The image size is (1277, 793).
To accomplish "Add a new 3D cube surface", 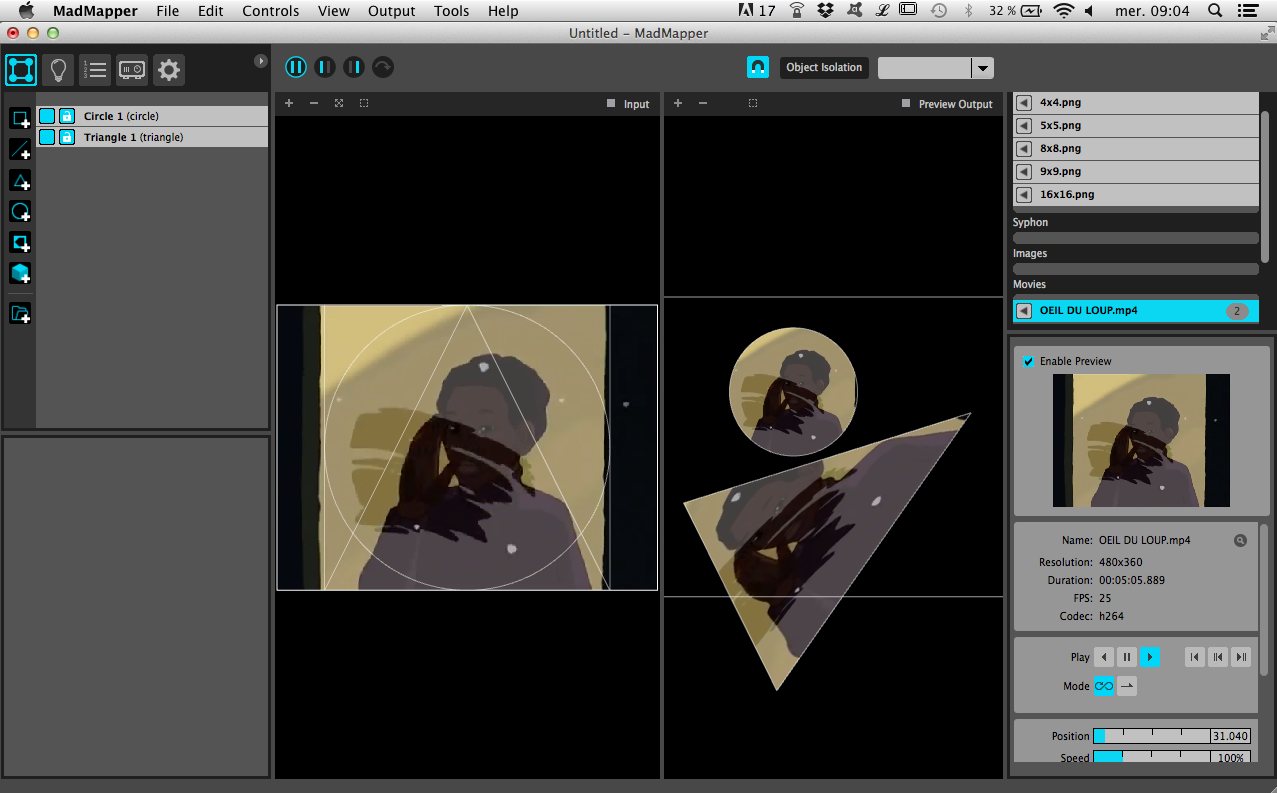I will click(20, 273).
